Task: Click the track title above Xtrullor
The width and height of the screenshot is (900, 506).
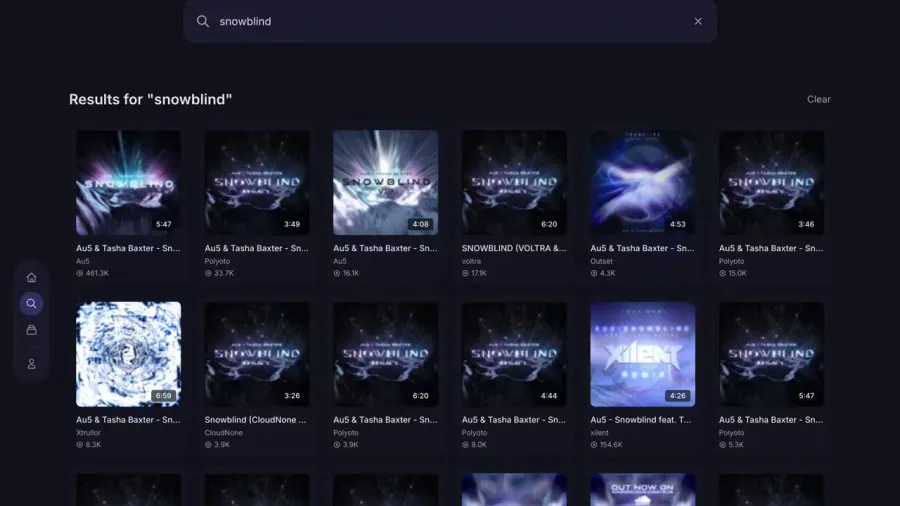Action: (x=128, y=420)
